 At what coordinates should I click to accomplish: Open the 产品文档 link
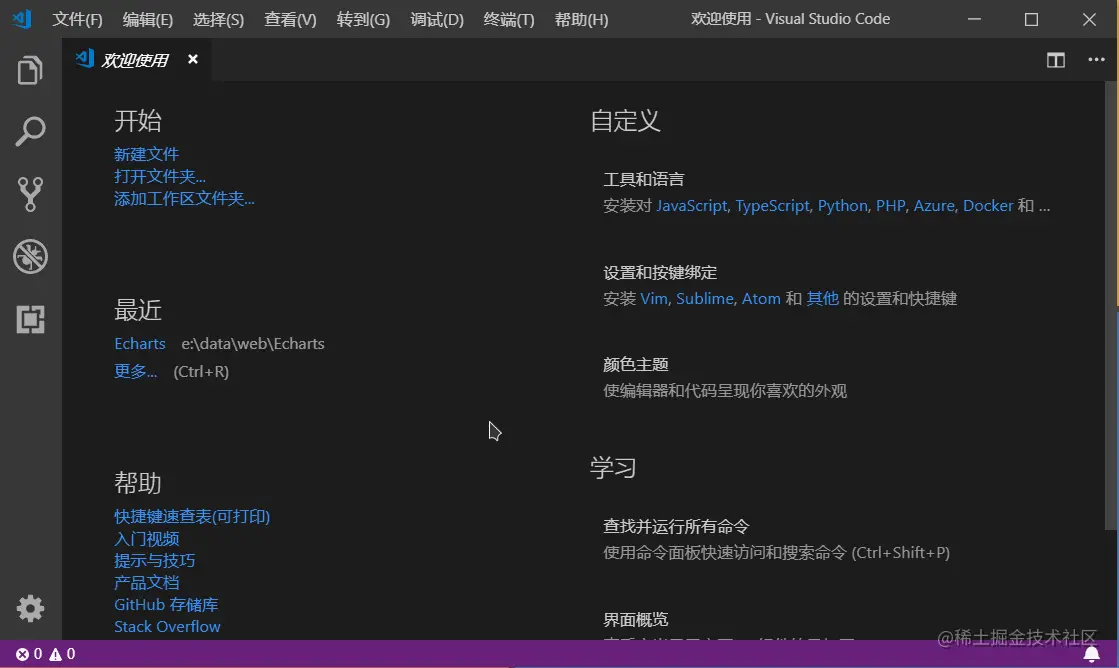click(146, 583)
